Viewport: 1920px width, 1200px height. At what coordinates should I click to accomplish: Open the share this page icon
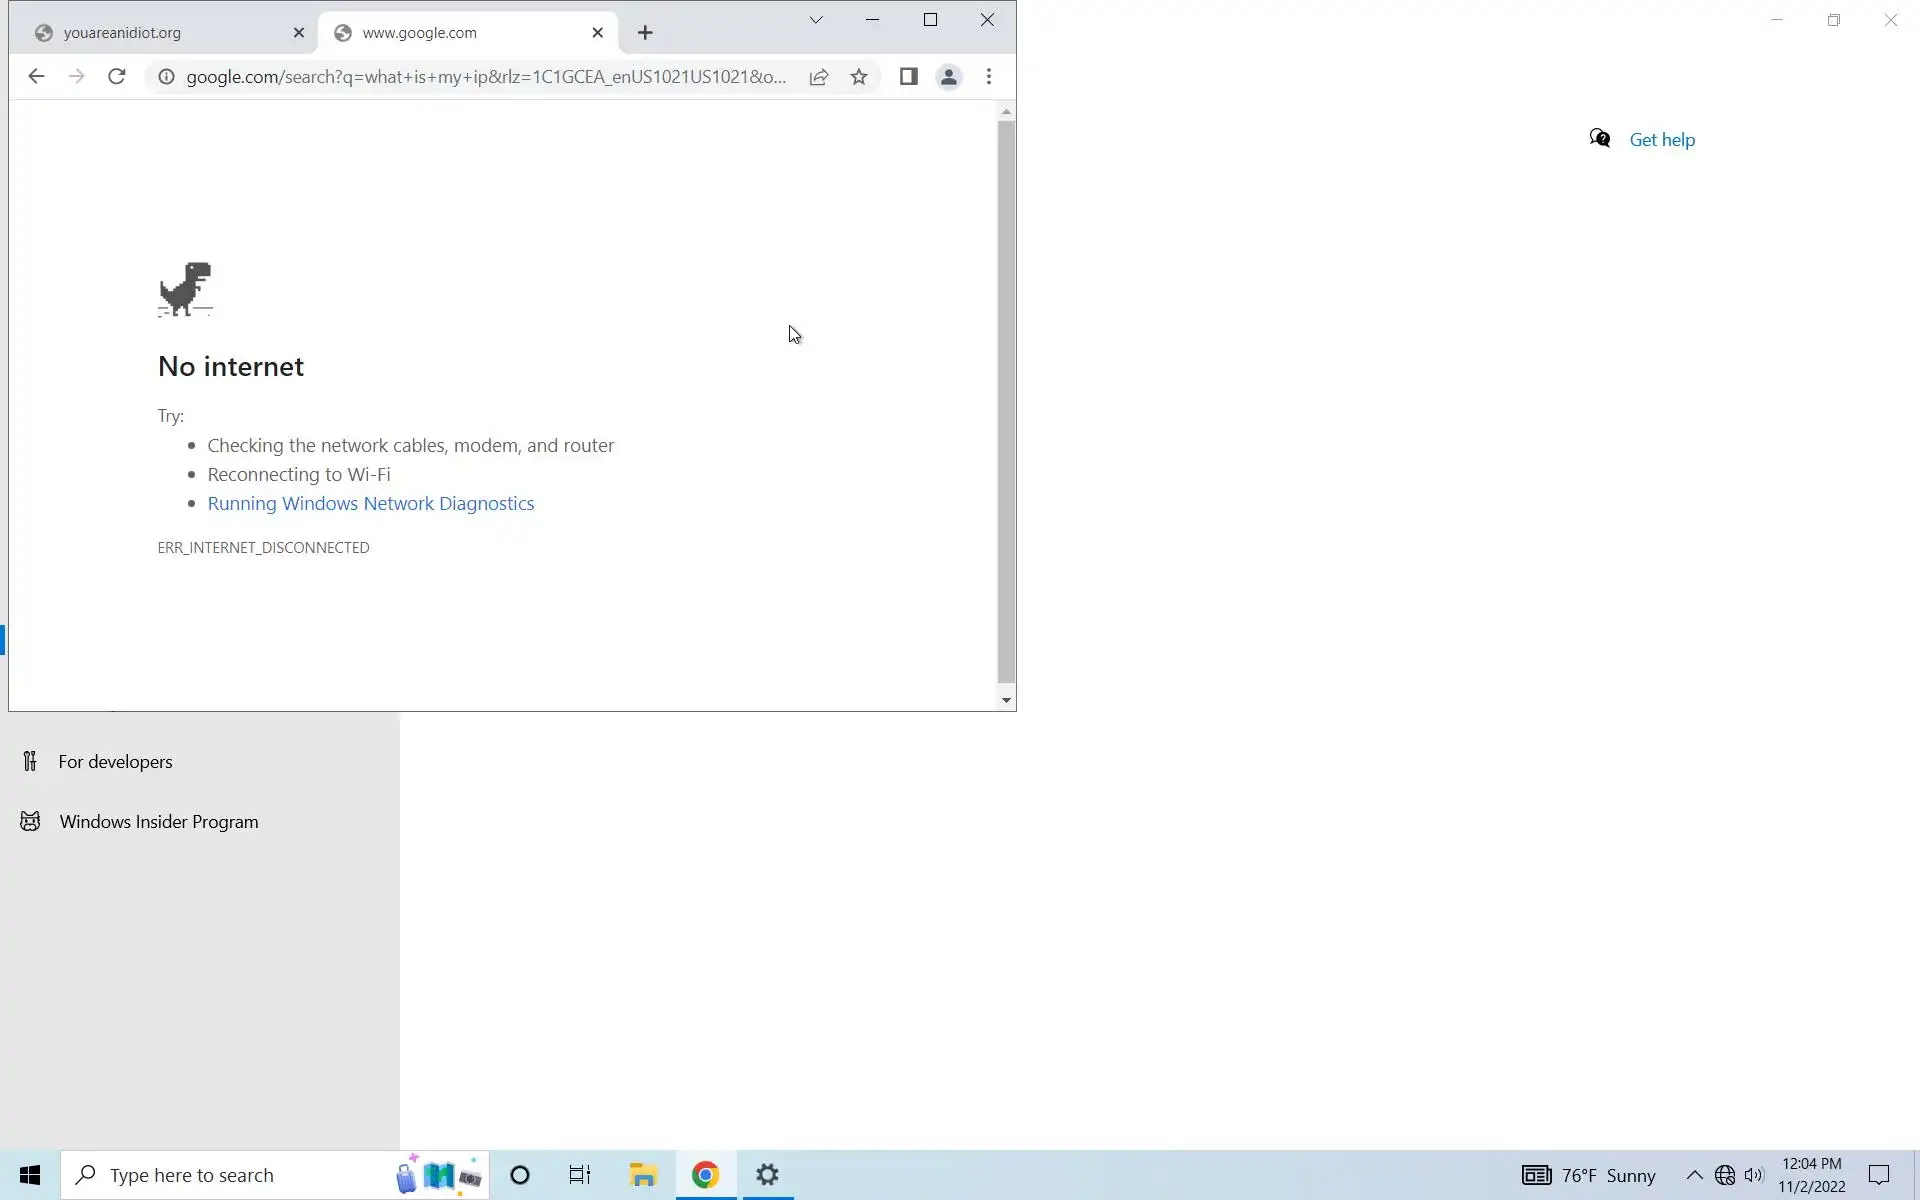click(819, 77)
